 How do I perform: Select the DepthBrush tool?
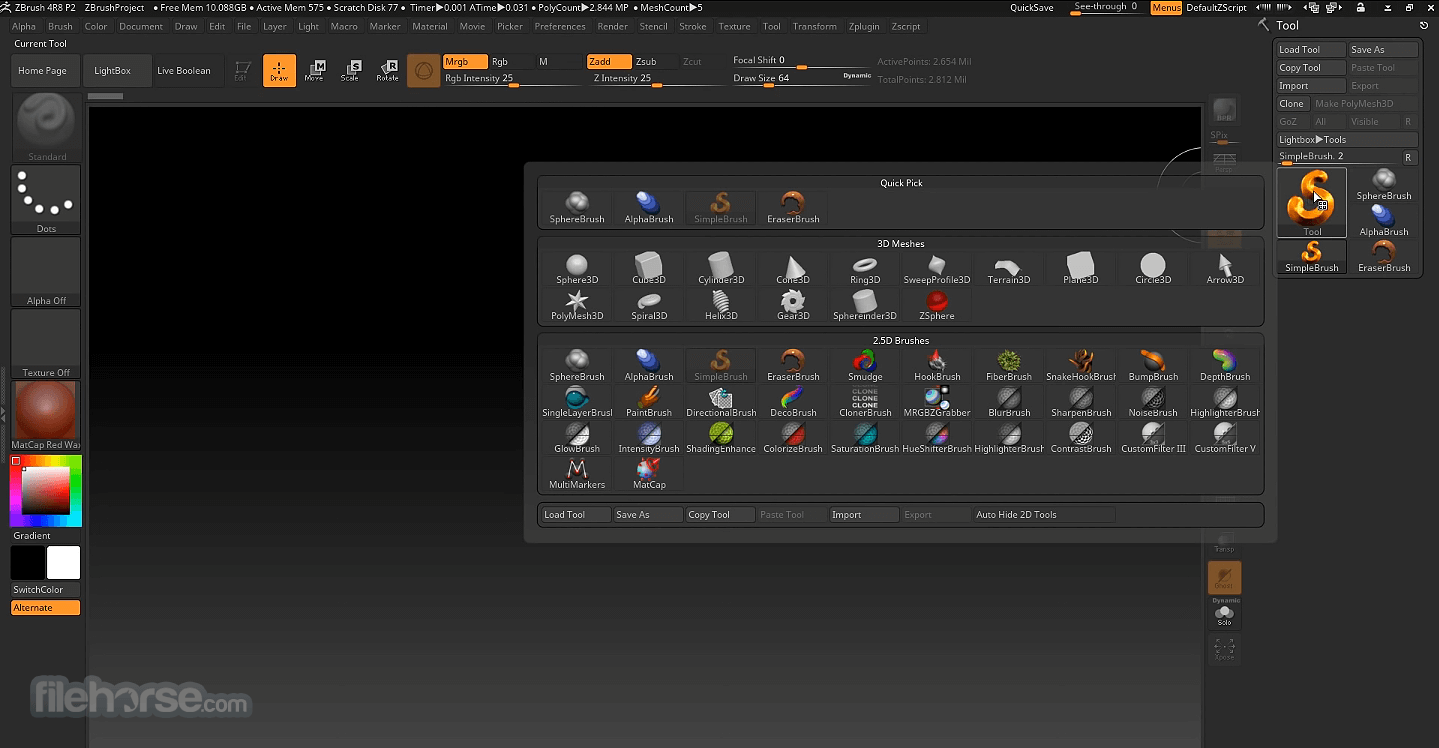coord(1225,366)
